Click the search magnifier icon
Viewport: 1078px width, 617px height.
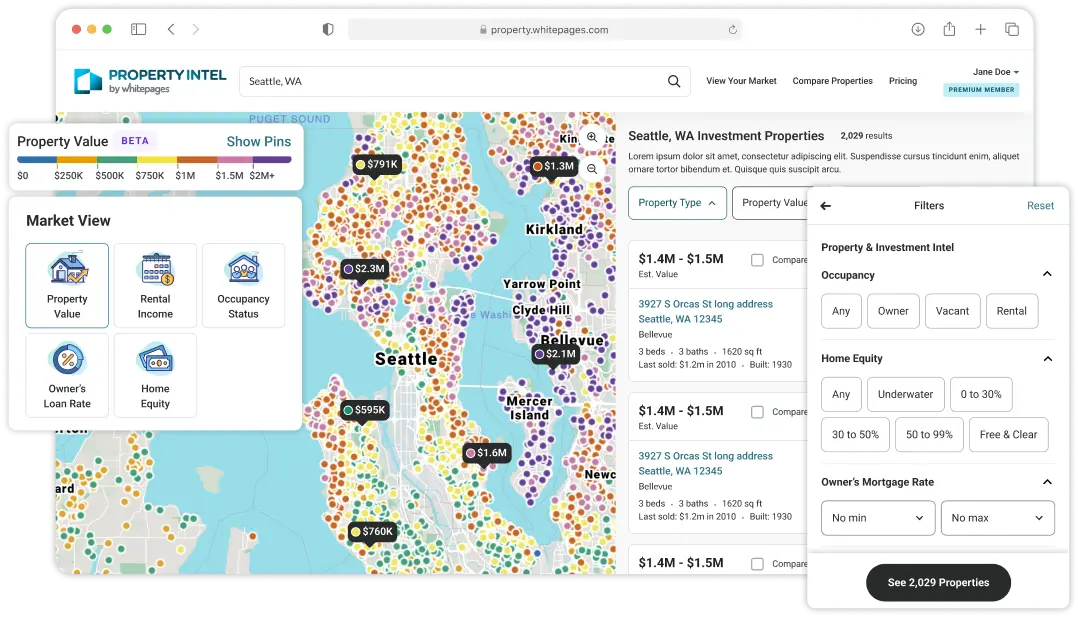click(674, 81)
